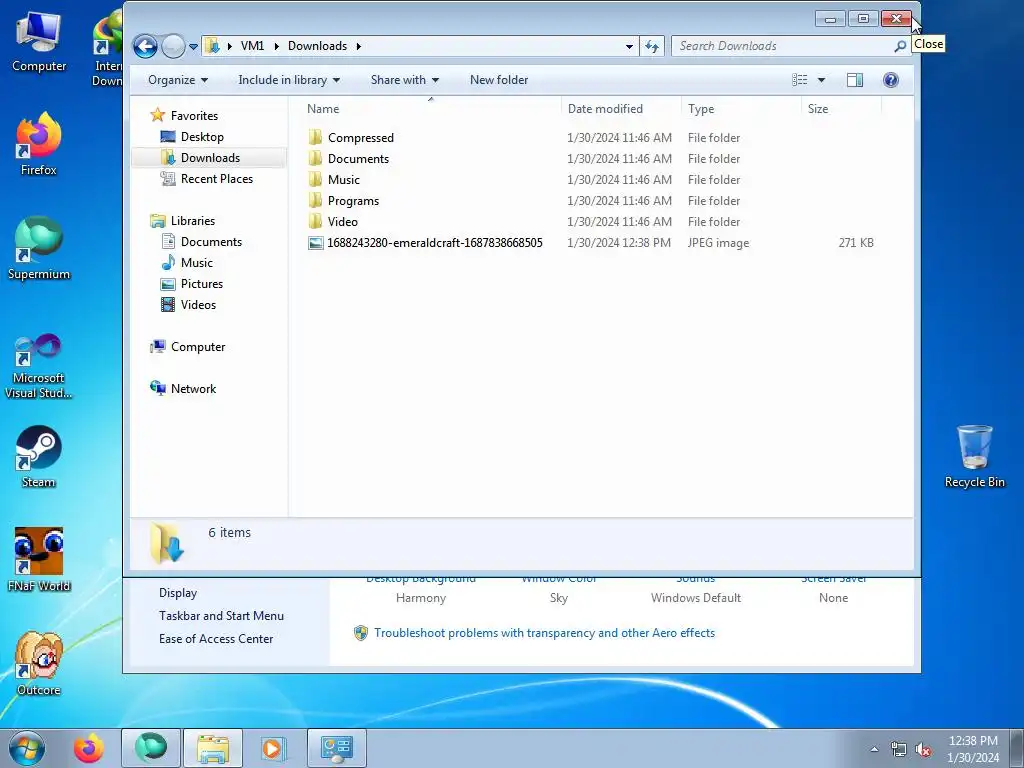Image resolution: width=1024 pixels, height=768 pixels.
Task: Click the Steam desktop shortcut
Action: tap(39, 456)
